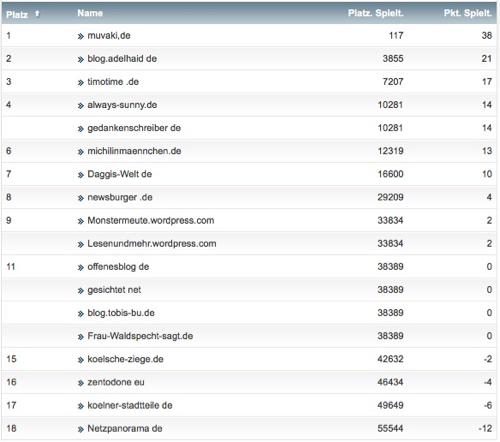This screenshot has height=442, width=500.
Task: Open the Daggis-Welt de link
Action: pyautogui.click(x=120, y=174)
